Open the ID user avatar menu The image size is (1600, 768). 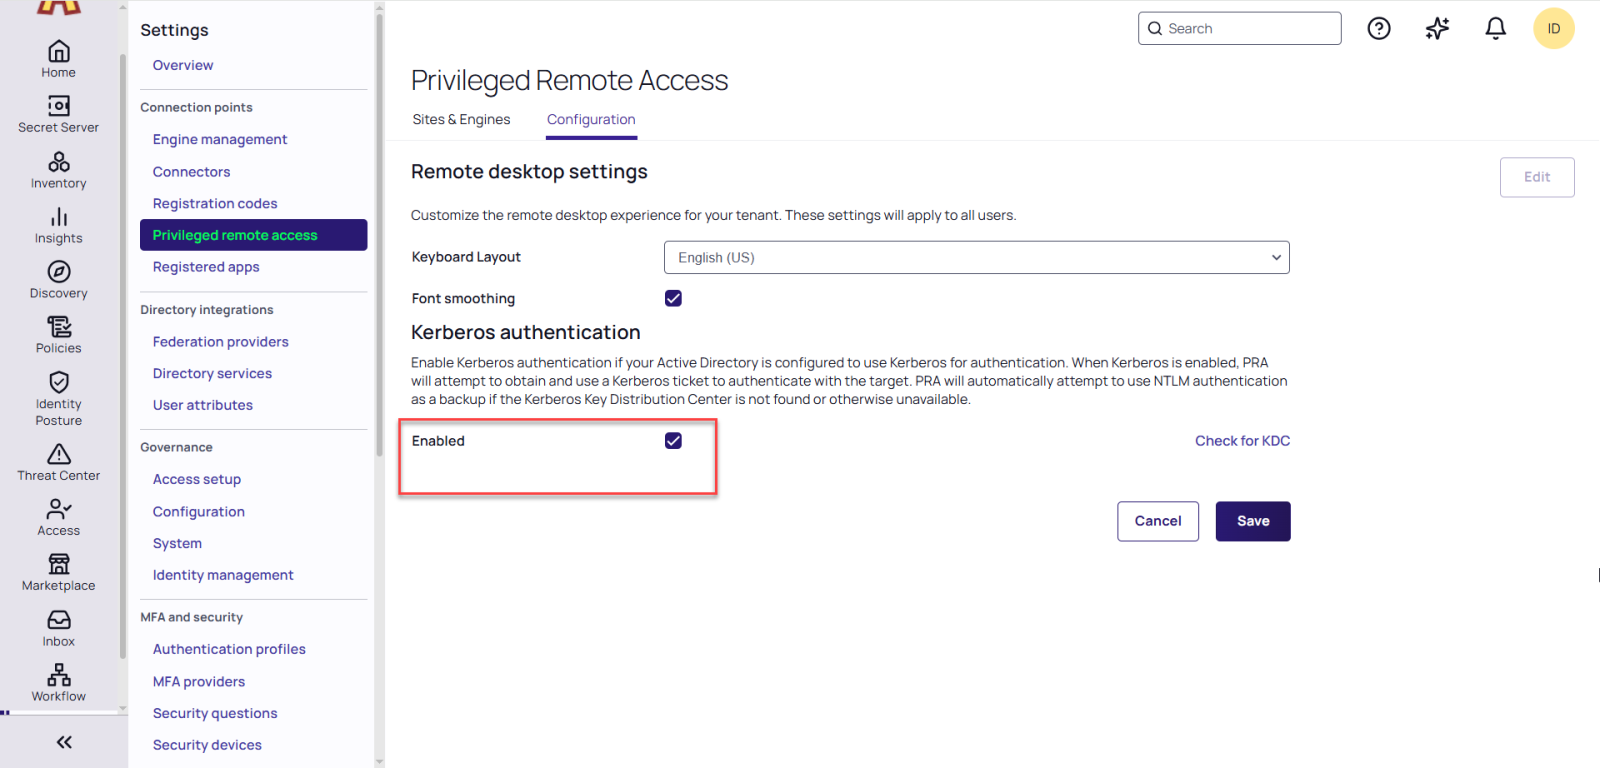(x=1553, y=29)
